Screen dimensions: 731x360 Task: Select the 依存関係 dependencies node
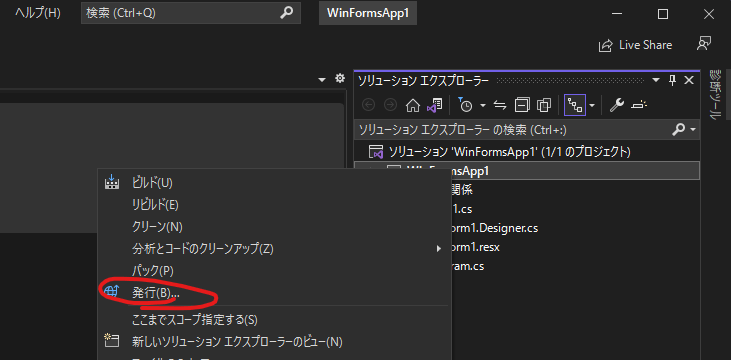tap(463, 190)
